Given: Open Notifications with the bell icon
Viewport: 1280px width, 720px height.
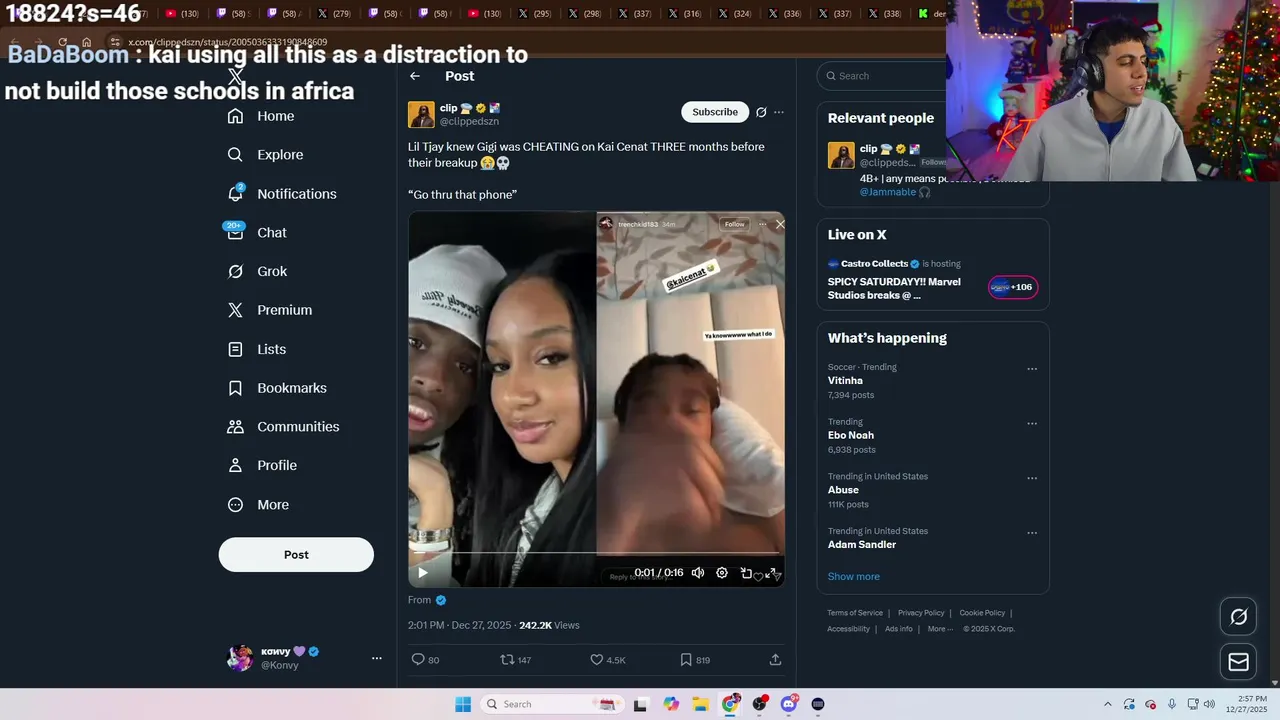Looking at the screenshot, I should point(282,194).
